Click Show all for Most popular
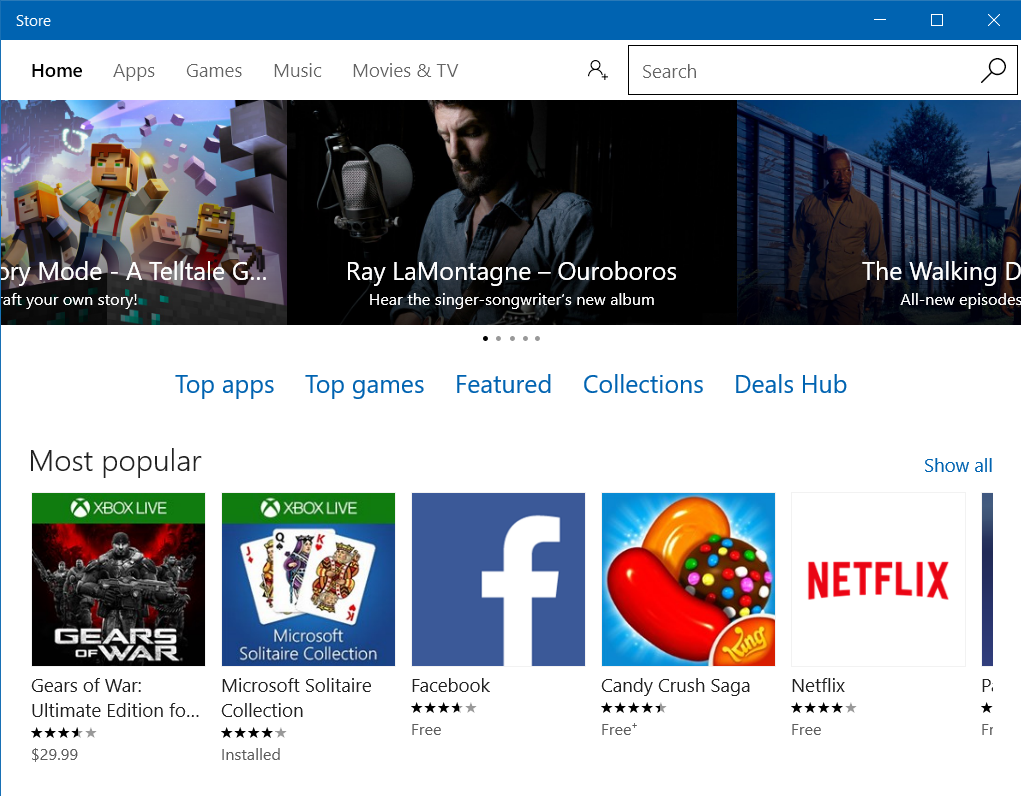The image size is (1021, 796). click(x=958, y=465)
